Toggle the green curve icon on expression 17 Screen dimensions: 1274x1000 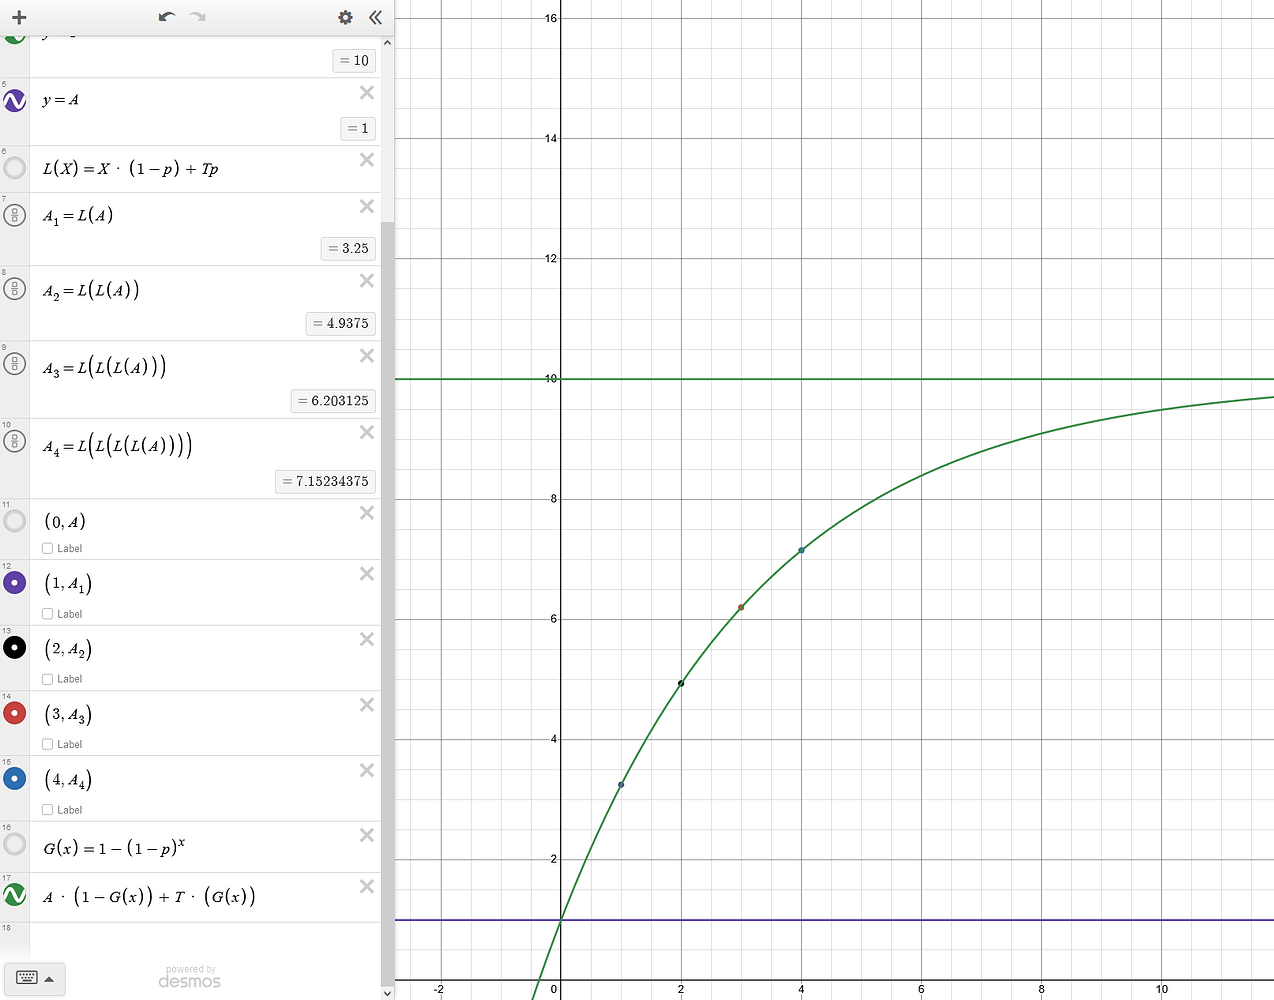(14, 895)
